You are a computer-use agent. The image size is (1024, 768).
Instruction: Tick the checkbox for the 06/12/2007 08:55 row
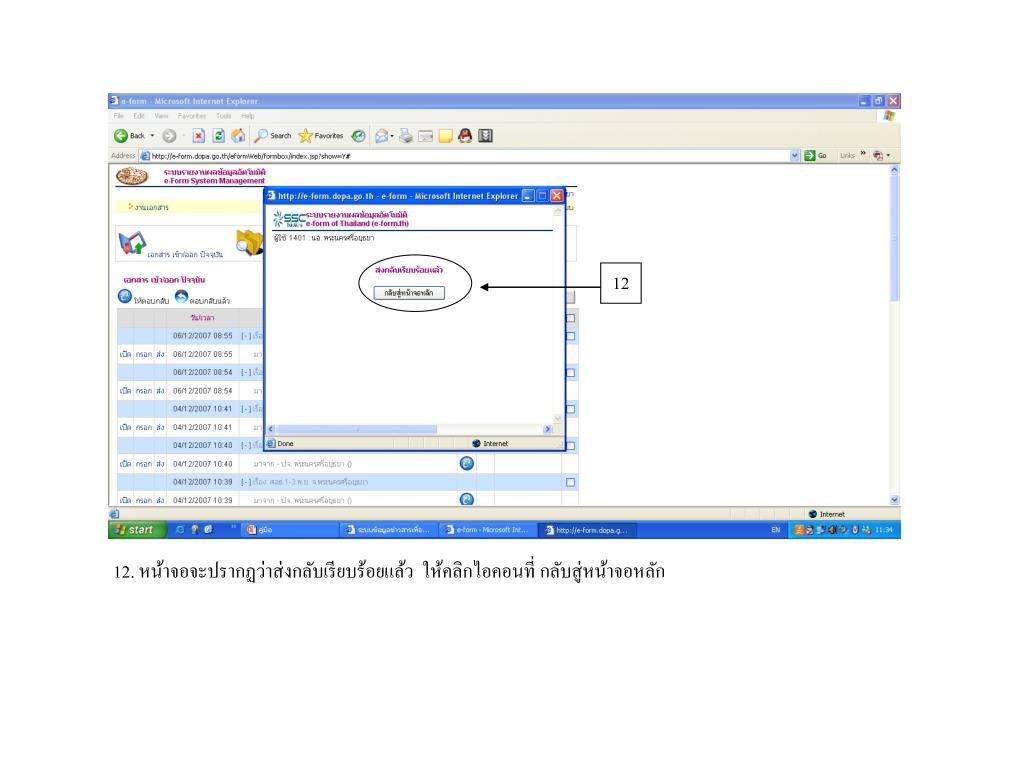(x=570, y=336)
